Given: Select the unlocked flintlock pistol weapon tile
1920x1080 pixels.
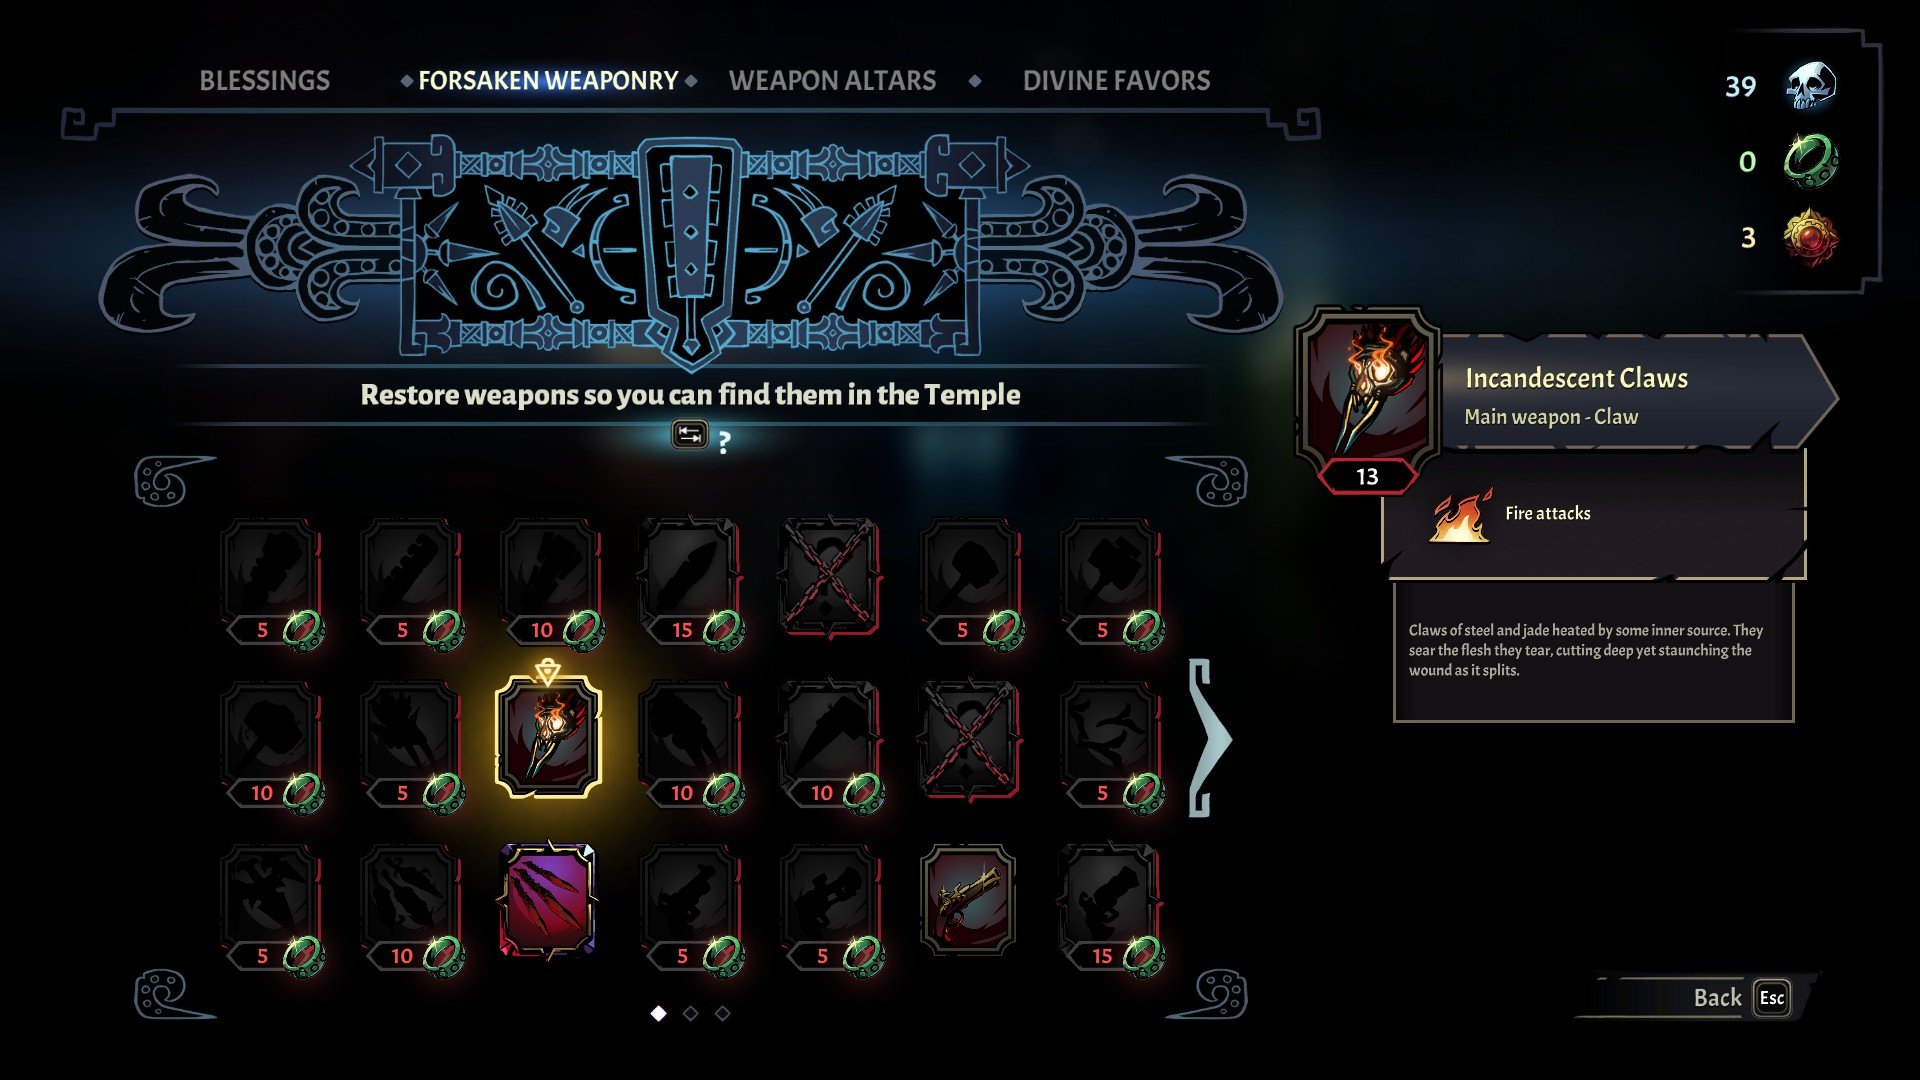Looking at the screenshot, I should [x=967, y=900].
